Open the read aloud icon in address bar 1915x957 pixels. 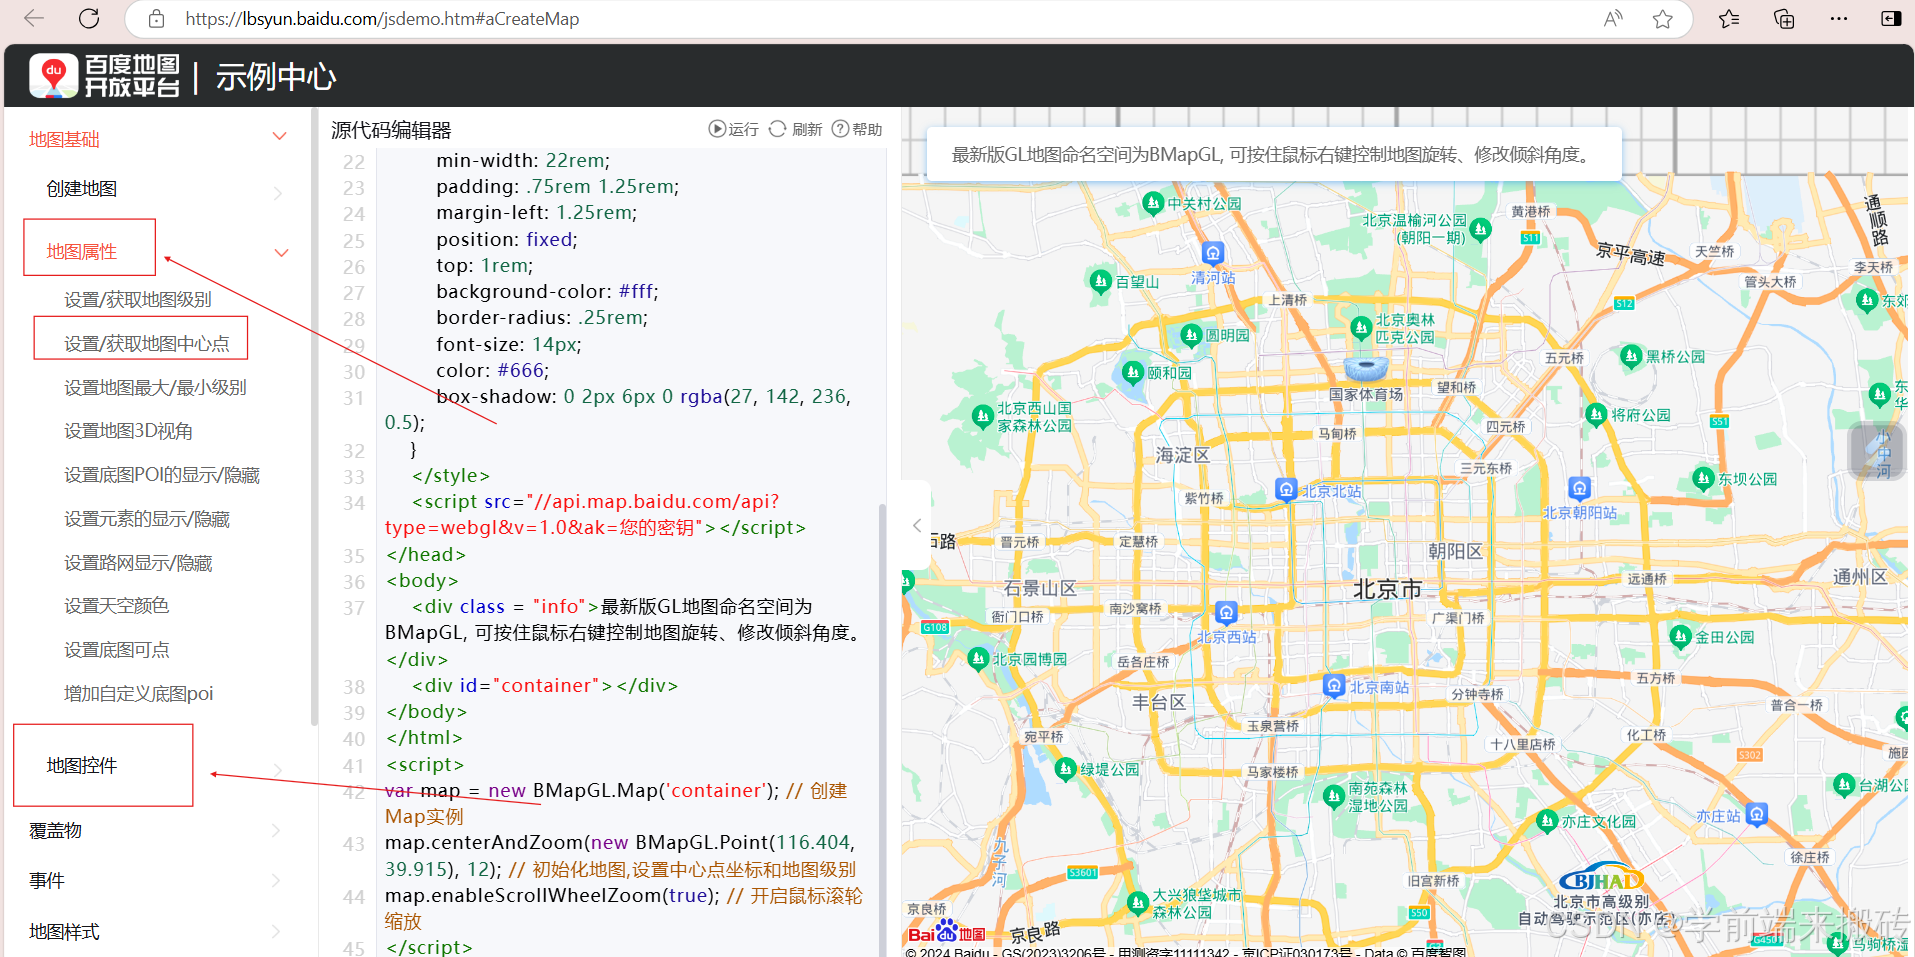pyautogui.click(x=1613, y=19)
